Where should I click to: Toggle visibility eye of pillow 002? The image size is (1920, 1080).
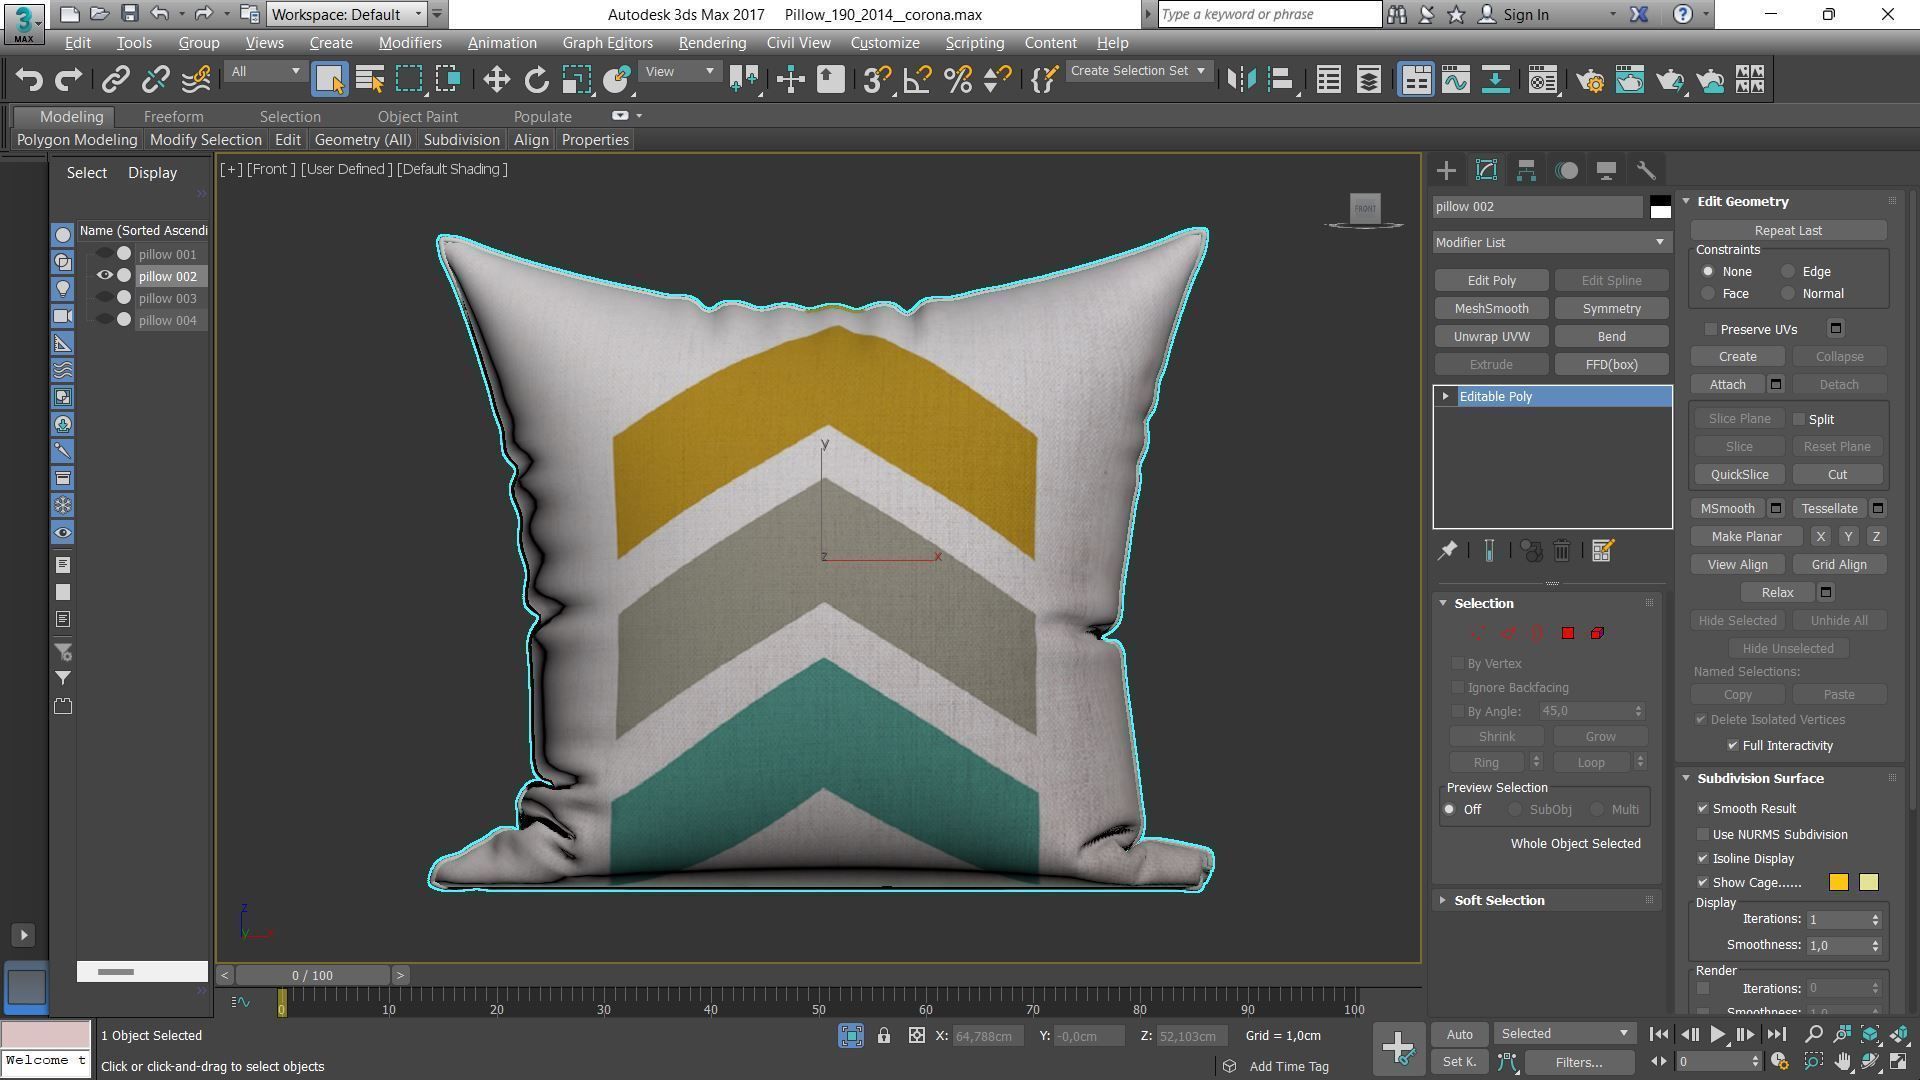[104, 276]
